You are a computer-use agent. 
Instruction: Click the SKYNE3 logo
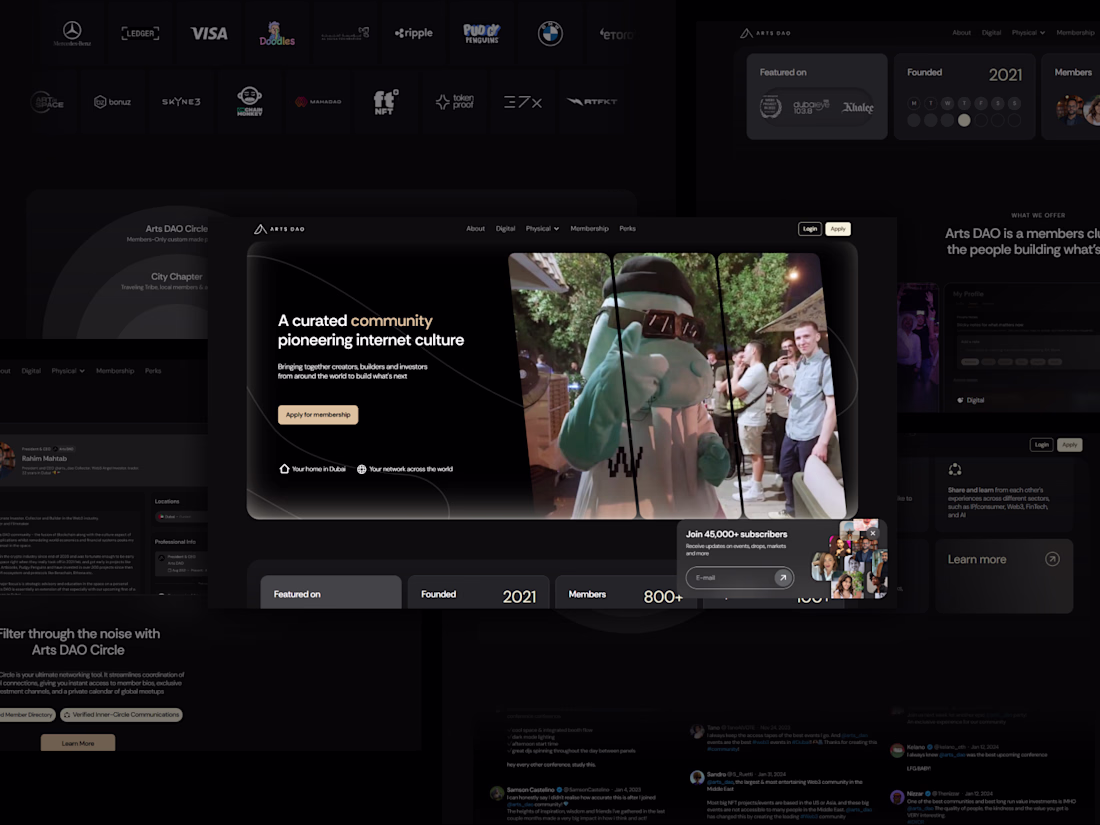[181, 102]
